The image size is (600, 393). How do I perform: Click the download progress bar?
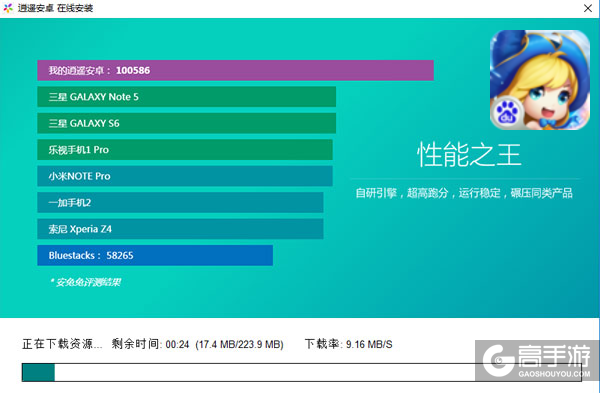click(x=302, y=372)
